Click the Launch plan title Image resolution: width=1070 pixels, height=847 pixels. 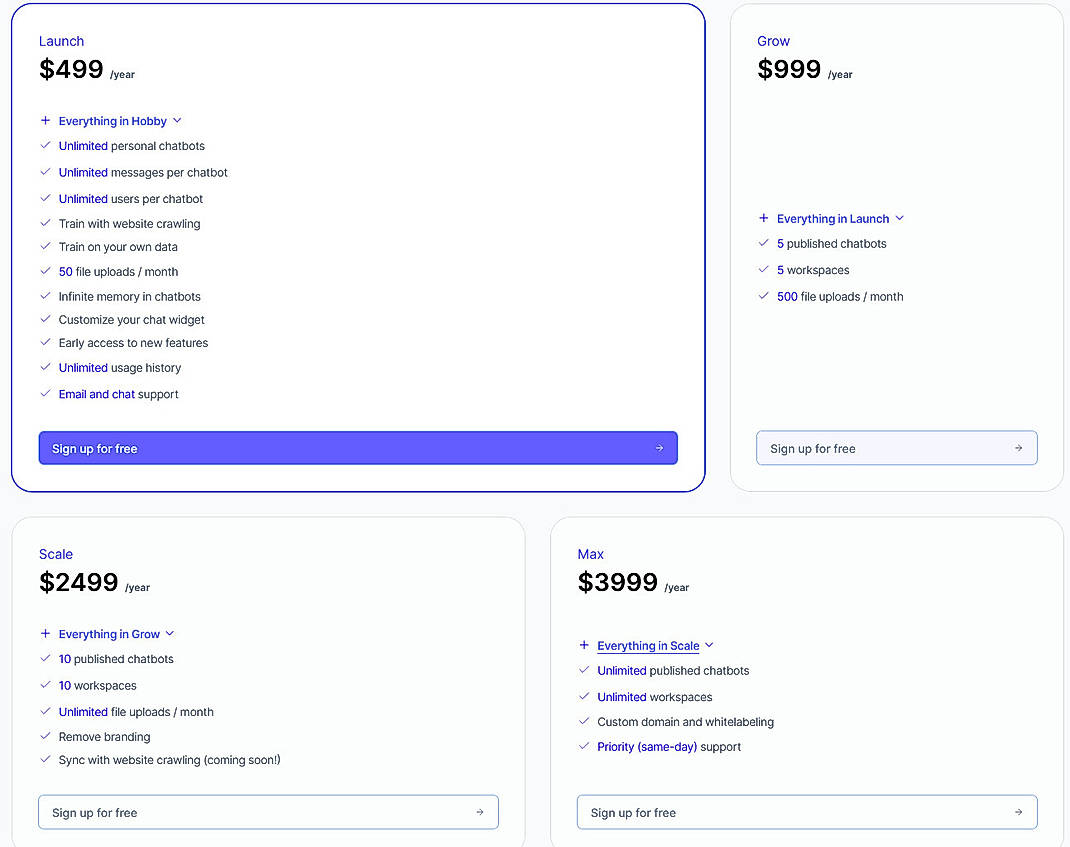tap(61, 41)
